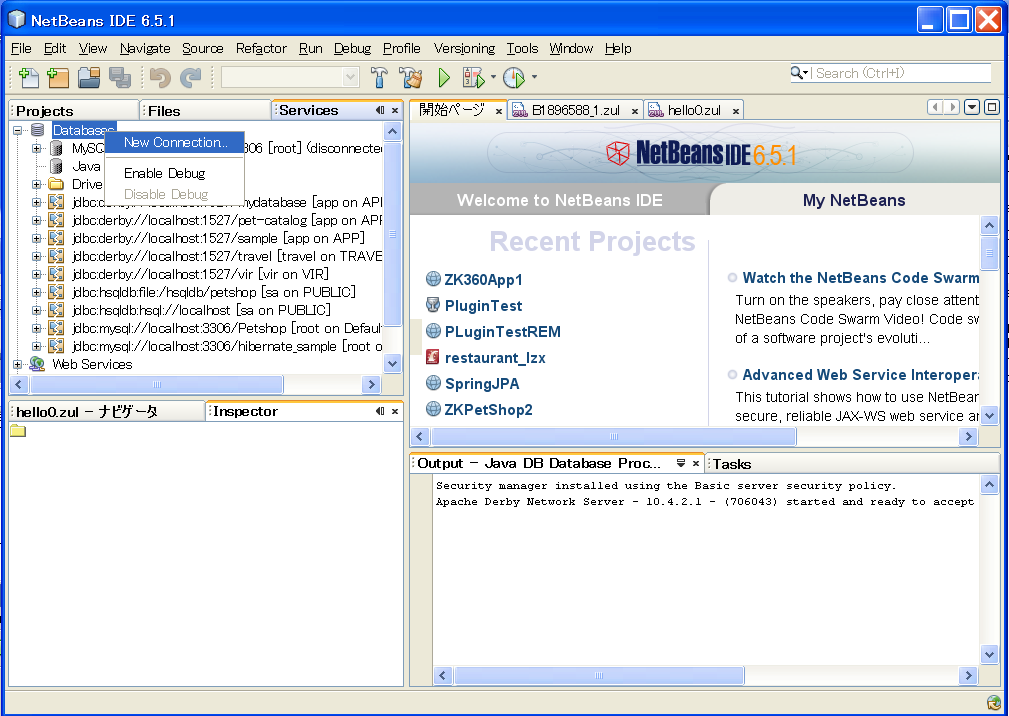
Task: Minimize the Services panel
Action: (x=380, y=110)
